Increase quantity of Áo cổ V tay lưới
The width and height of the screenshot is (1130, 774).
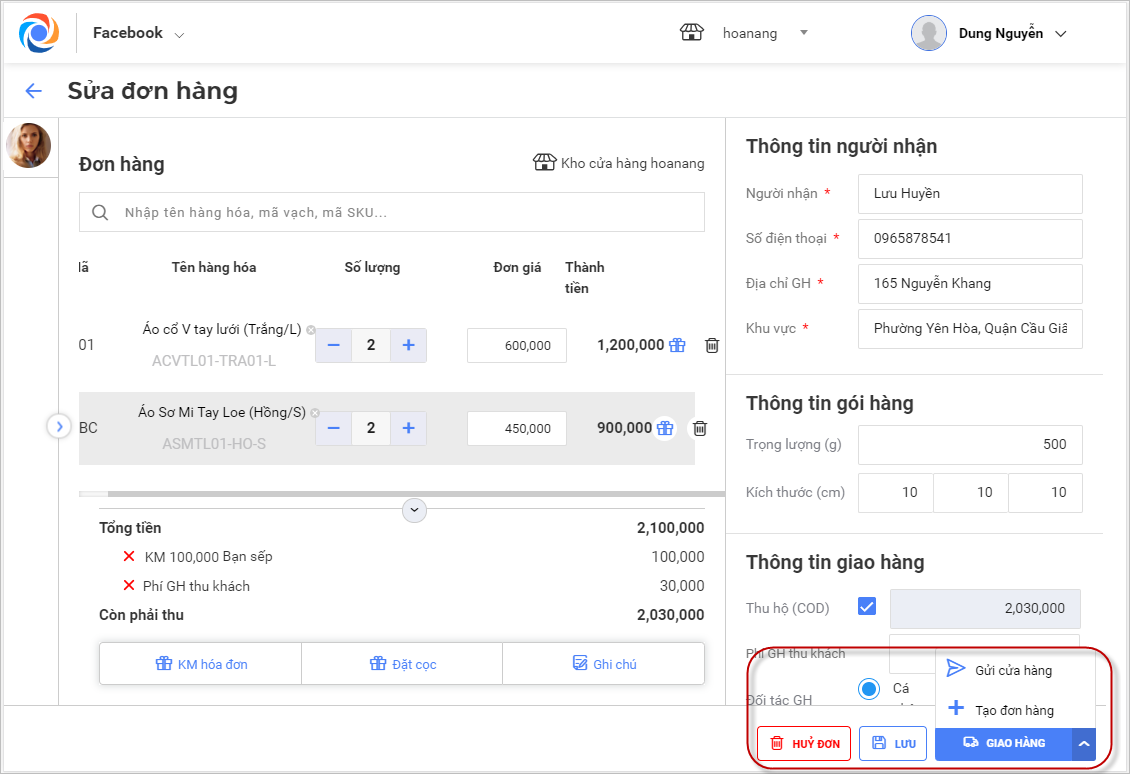tap(408, 345)
